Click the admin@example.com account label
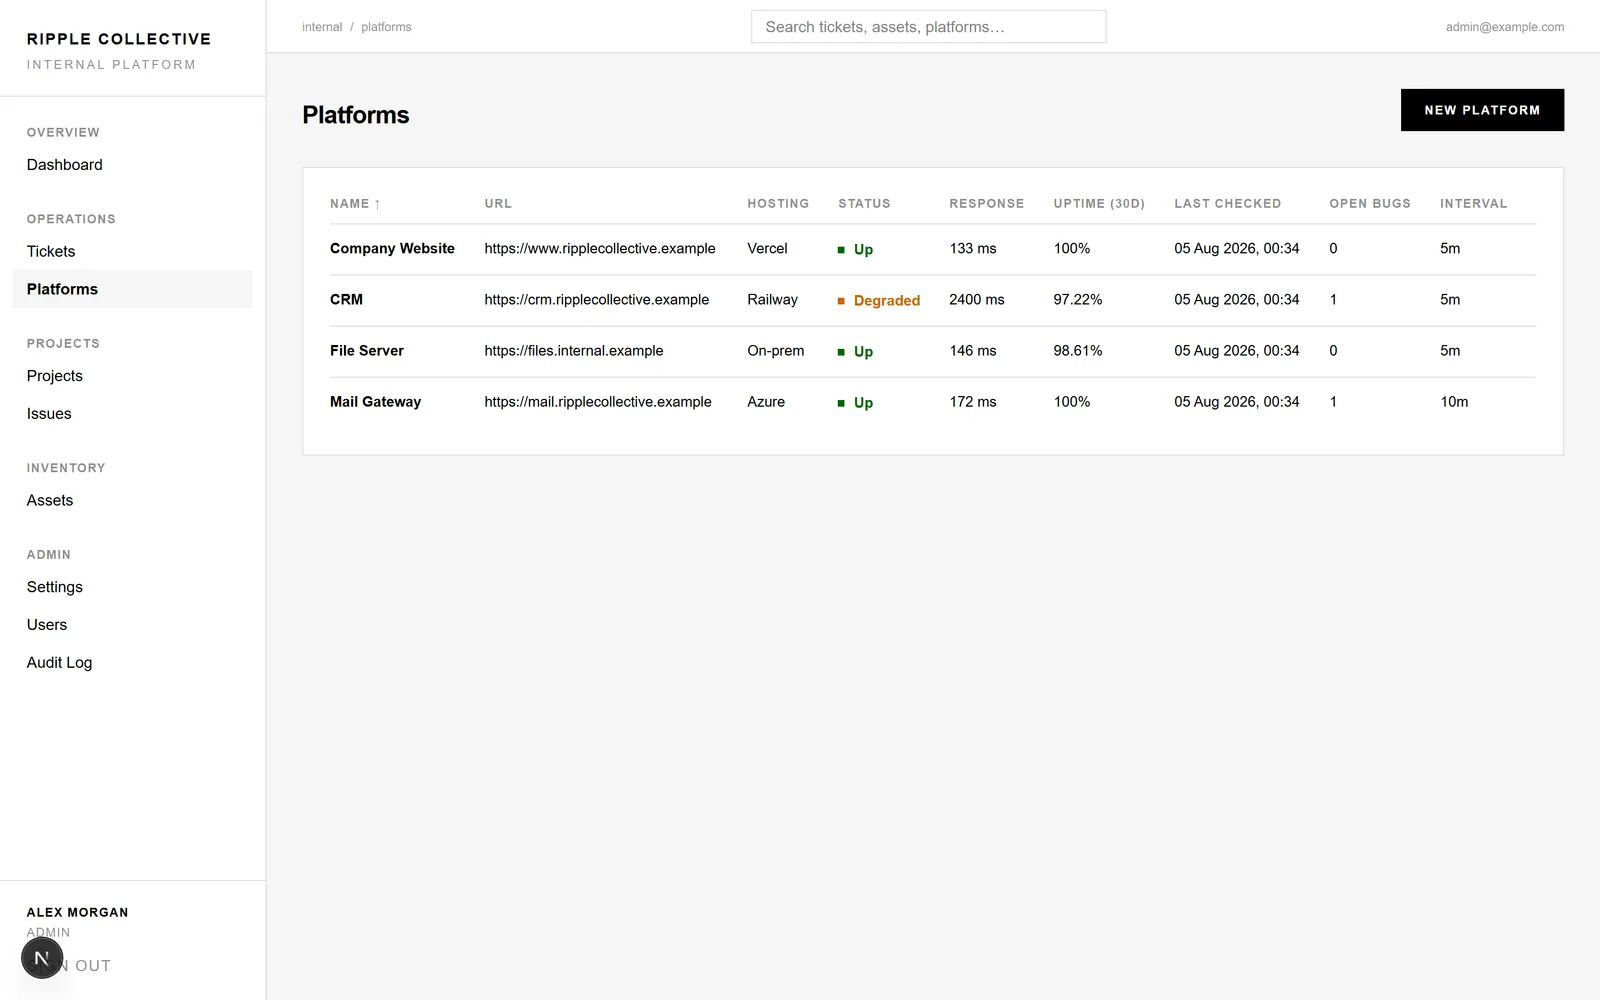 (x=1504, y=27)
